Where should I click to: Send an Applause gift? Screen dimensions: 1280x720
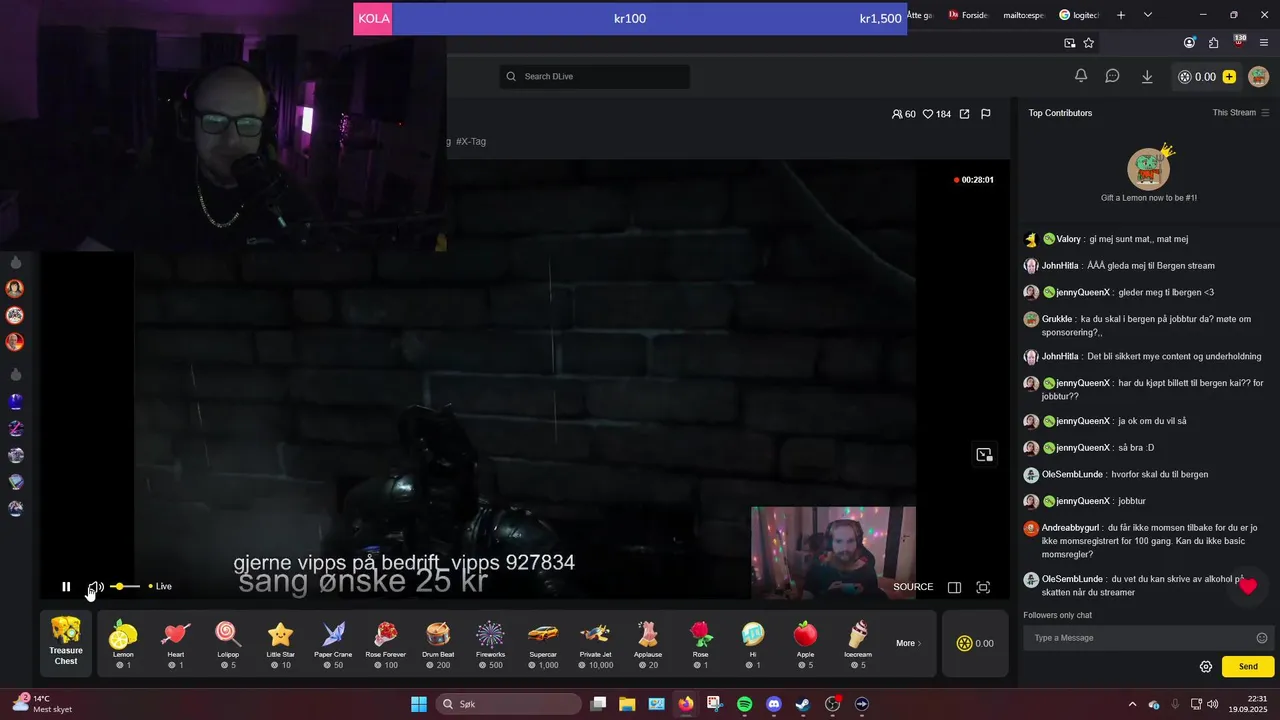click(x=648, y=644)
